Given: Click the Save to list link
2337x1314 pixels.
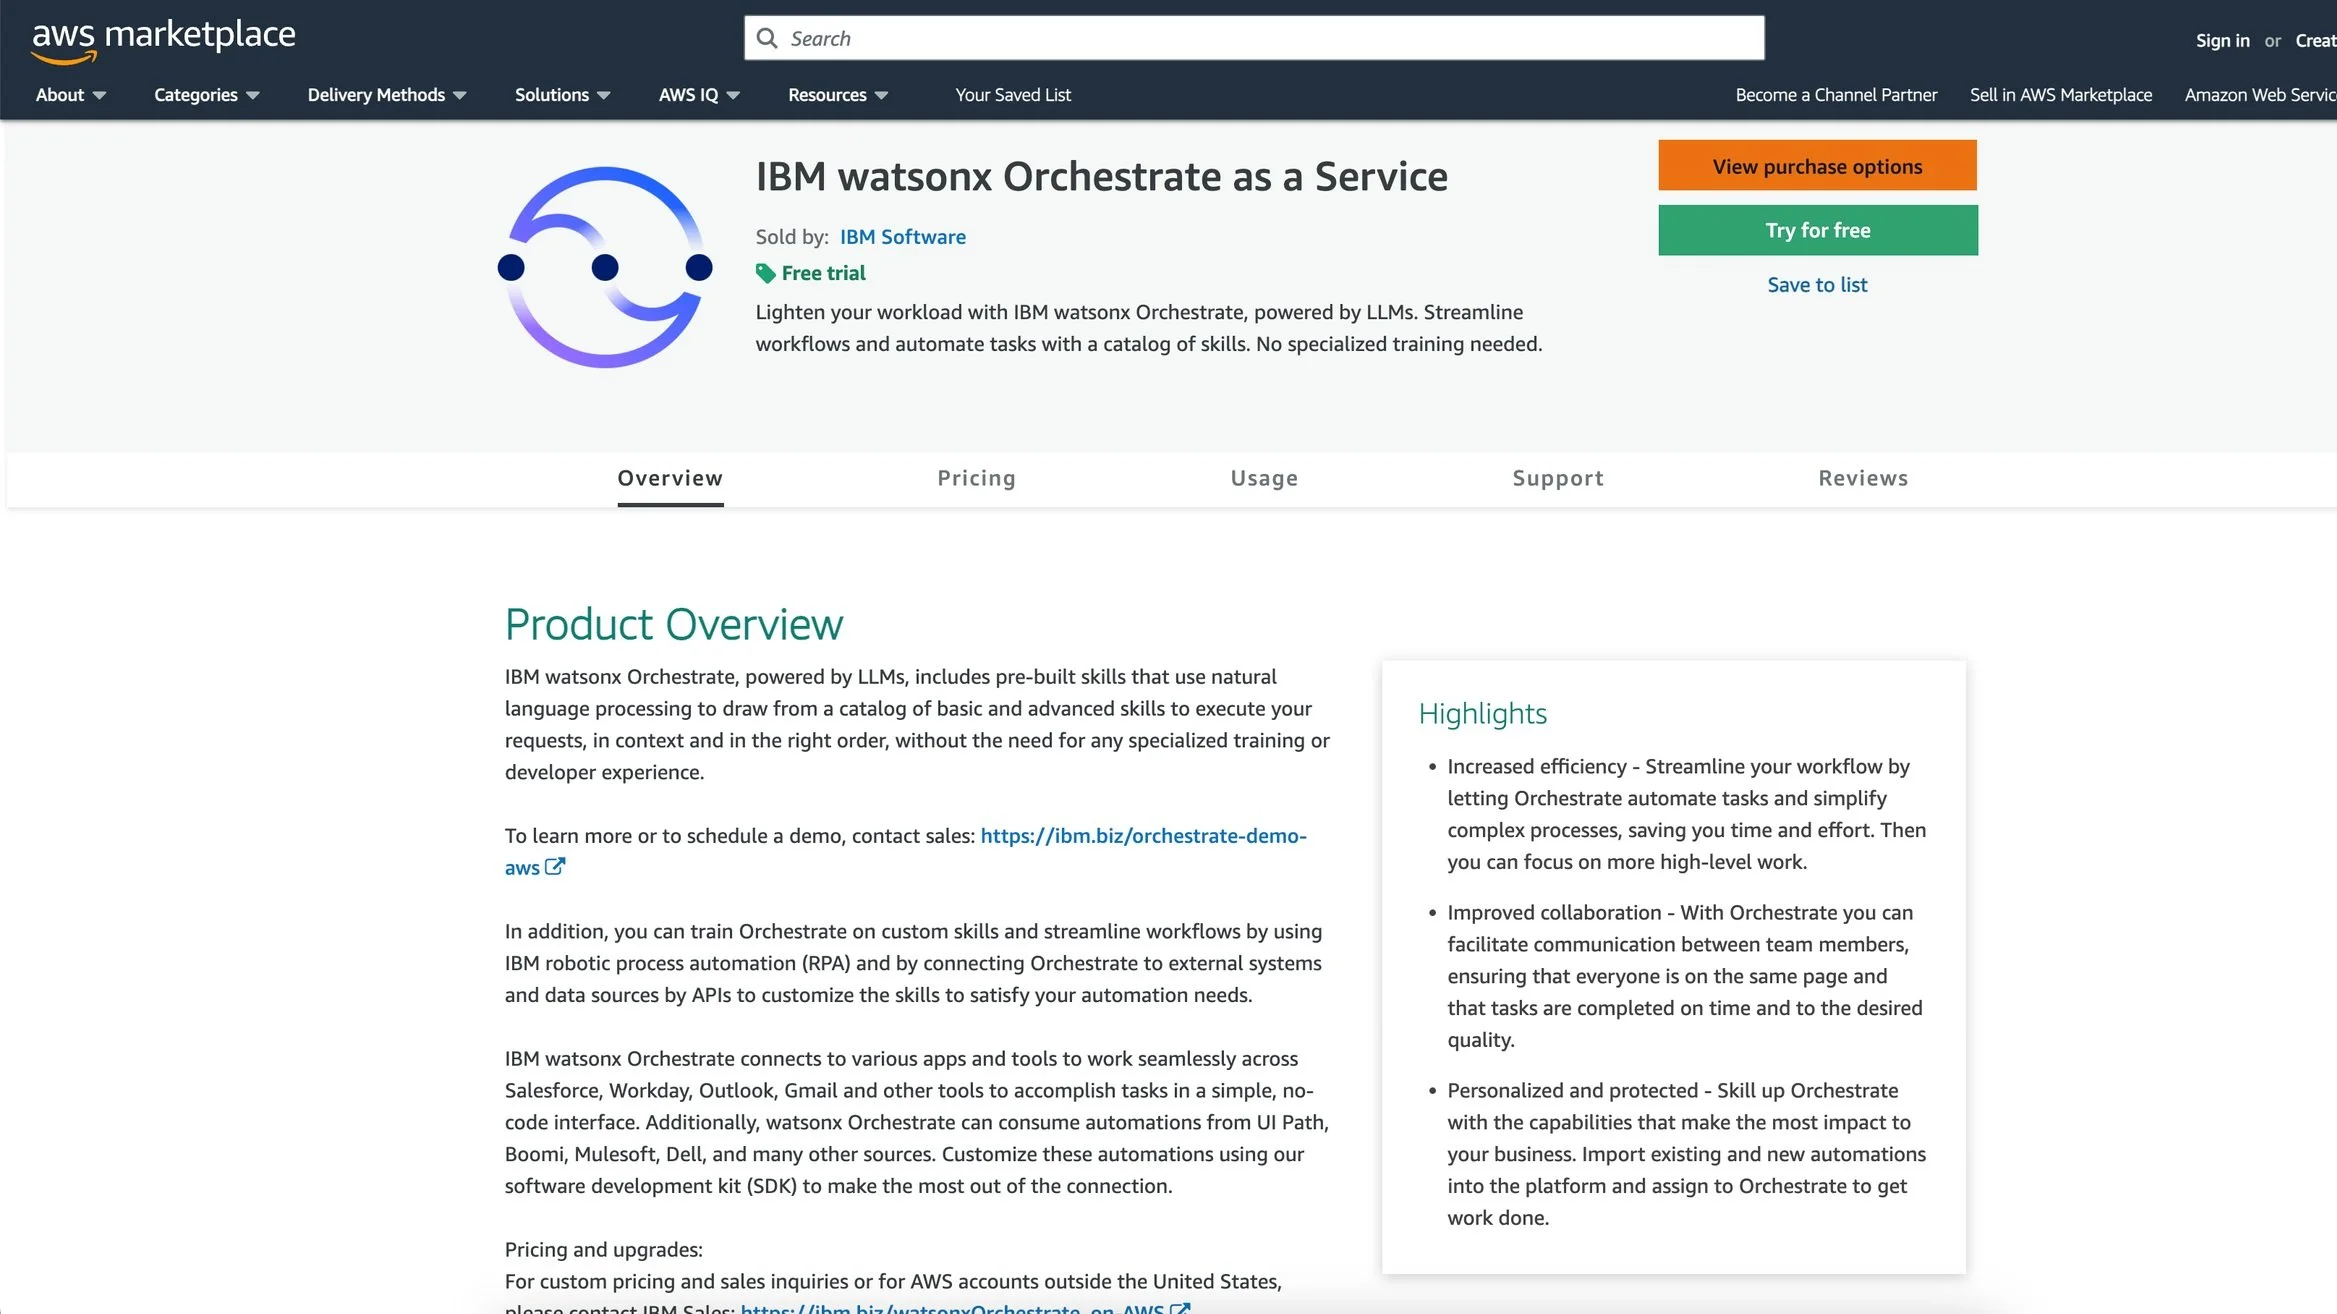Looking at the screenshot, I should tap(1817, 285).
